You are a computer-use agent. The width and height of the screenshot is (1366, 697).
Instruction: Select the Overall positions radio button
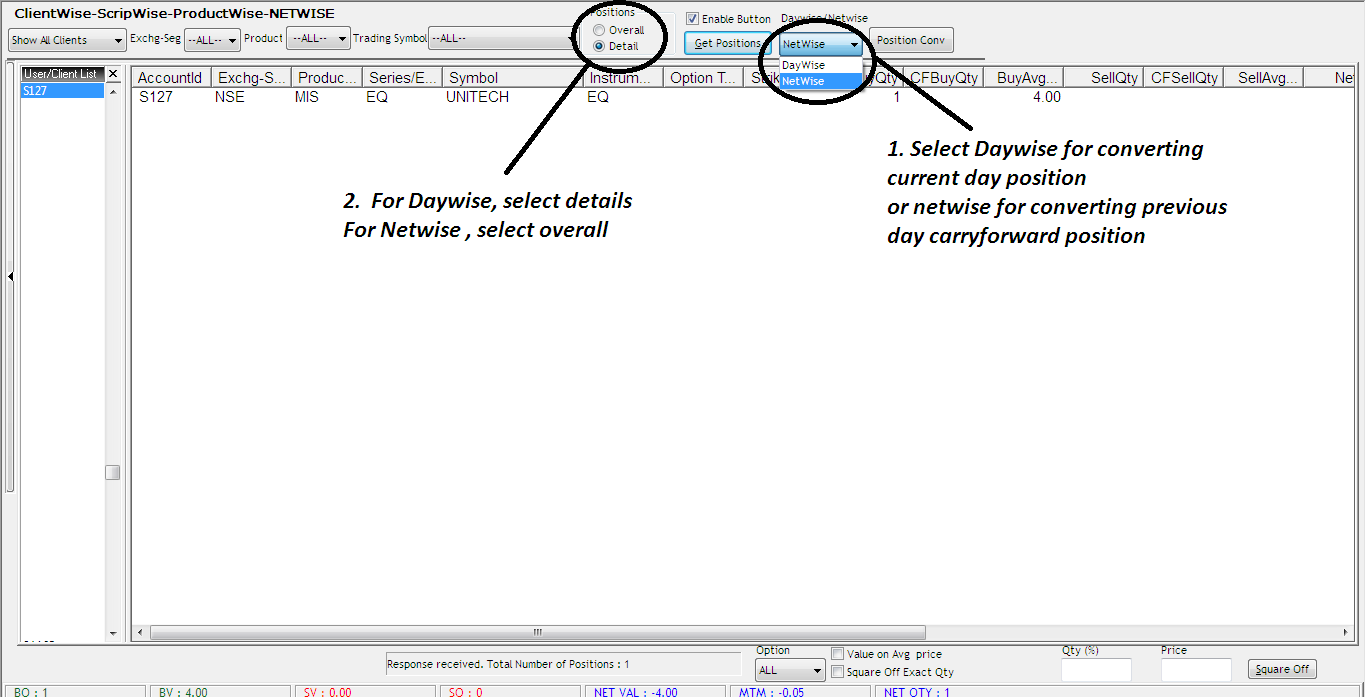click(x=599, y=30)
